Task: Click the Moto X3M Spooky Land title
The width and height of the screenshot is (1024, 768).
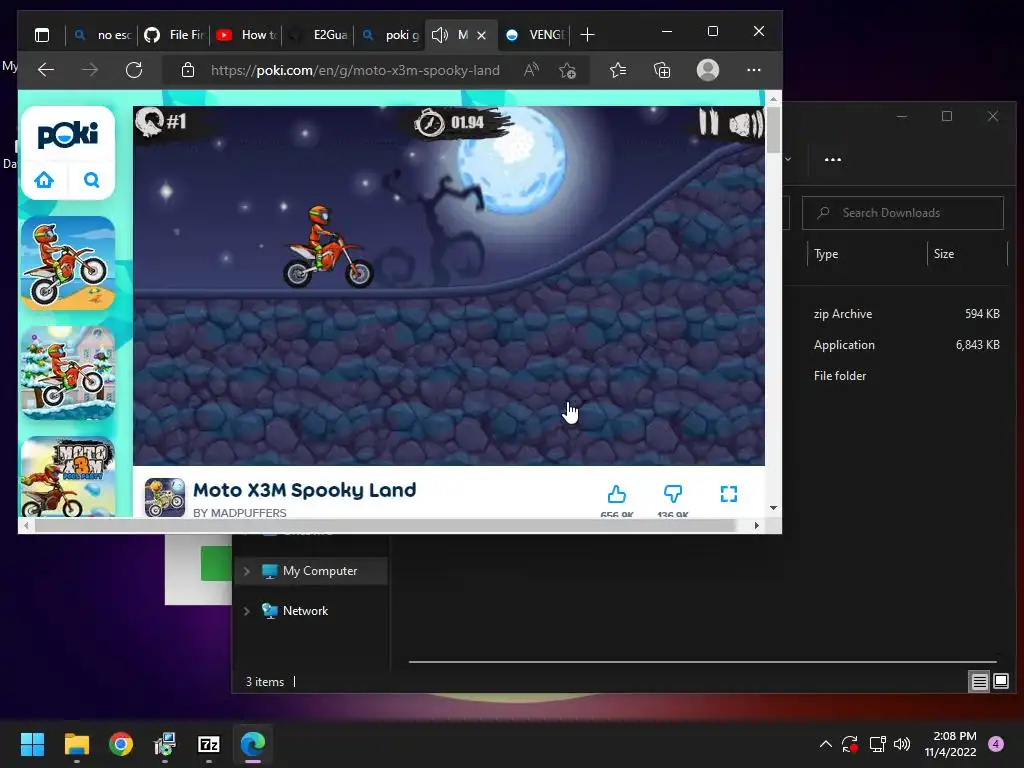Action: [x=304, y=490]
